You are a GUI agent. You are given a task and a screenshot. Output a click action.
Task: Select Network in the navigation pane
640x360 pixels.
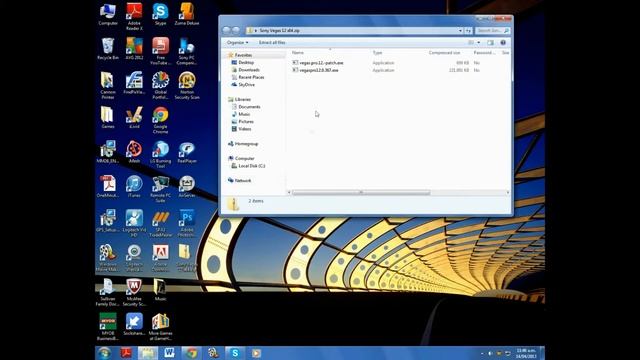coord(242,180)
